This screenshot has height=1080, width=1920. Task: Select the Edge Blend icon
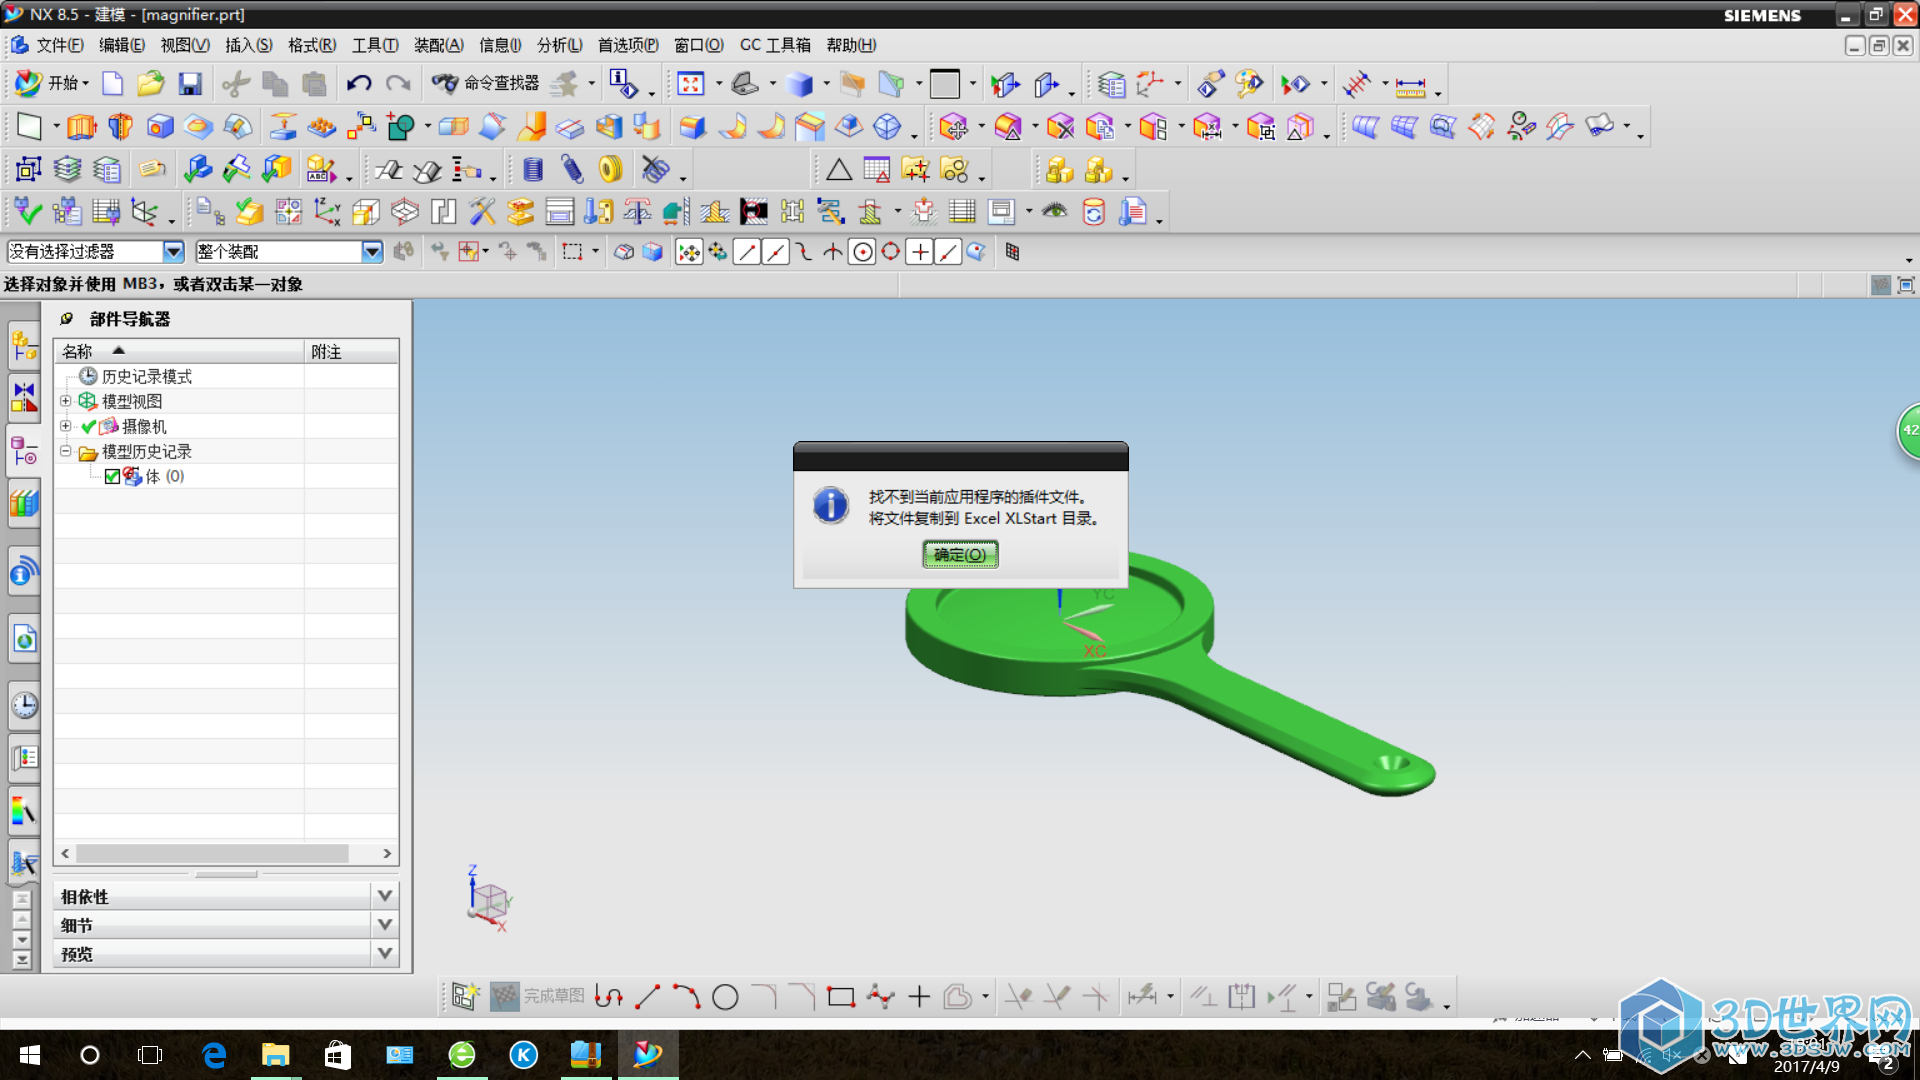point(692,127)
